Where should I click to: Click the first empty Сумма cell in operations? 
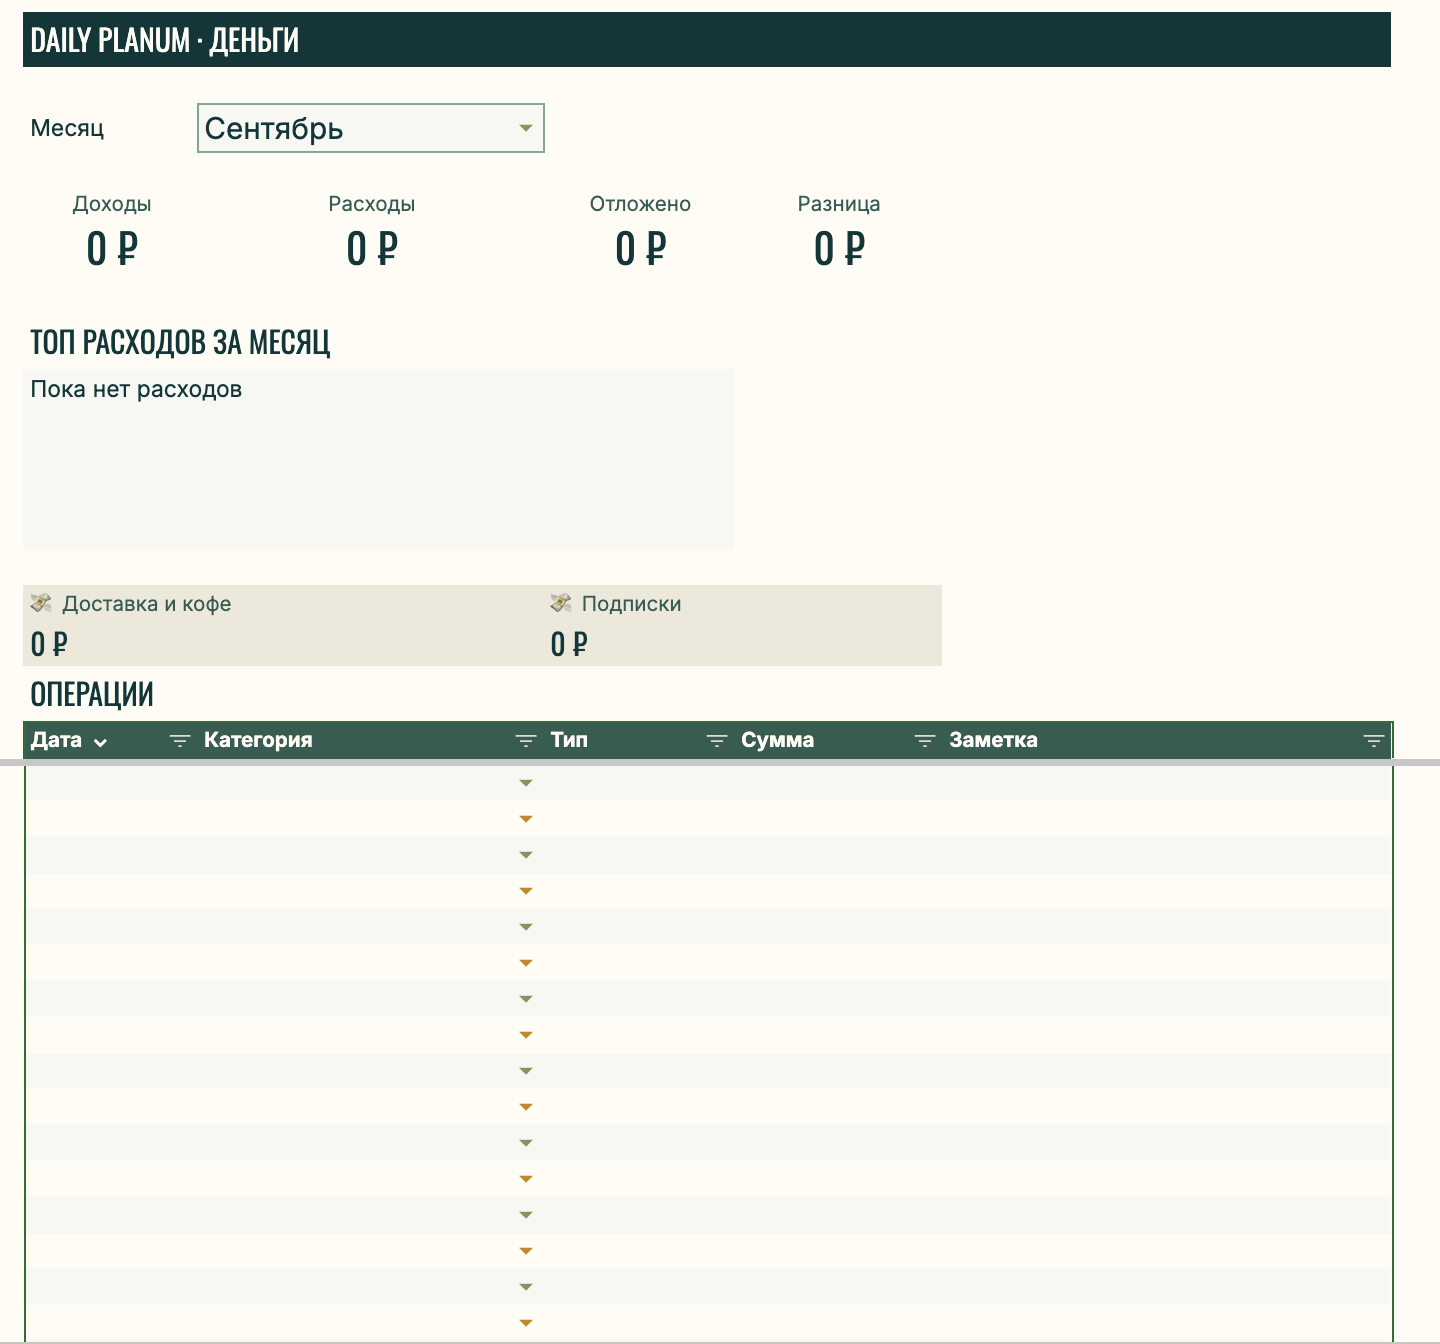(x=836, y=783)
